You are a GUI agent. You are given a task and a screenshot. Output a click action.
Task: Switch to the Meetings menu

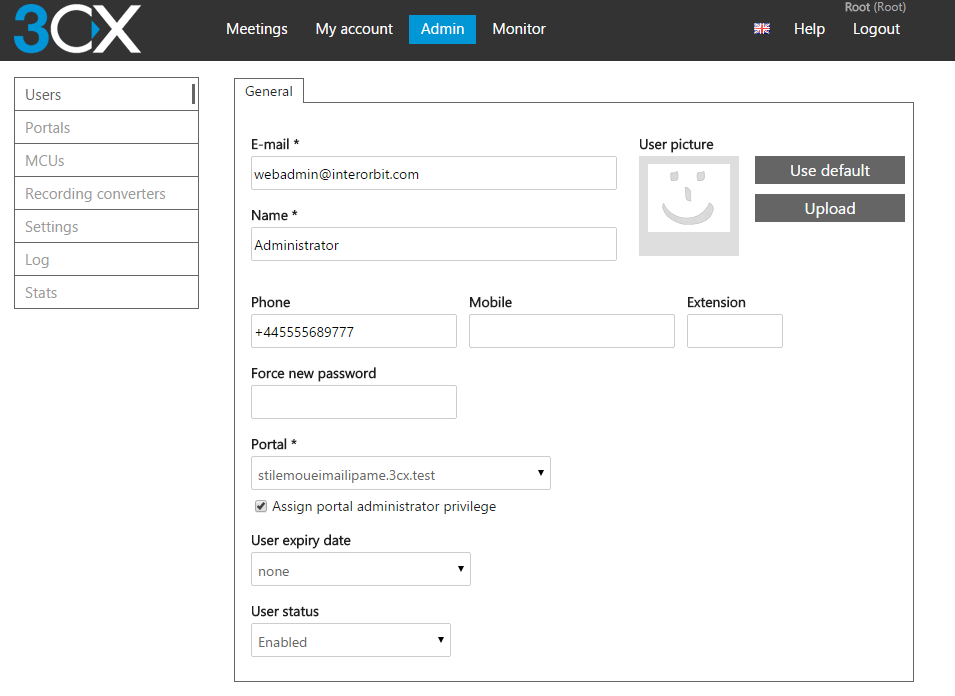(x=256, y=29)
